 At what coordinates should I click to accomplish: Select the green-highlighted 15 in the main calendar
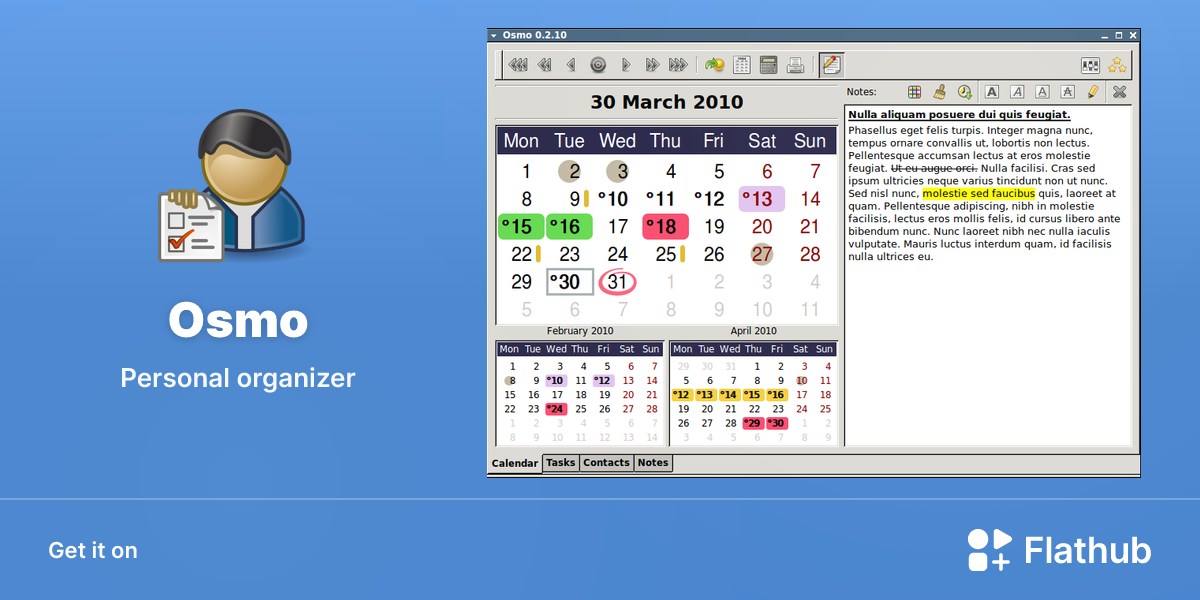coord(521,226)
